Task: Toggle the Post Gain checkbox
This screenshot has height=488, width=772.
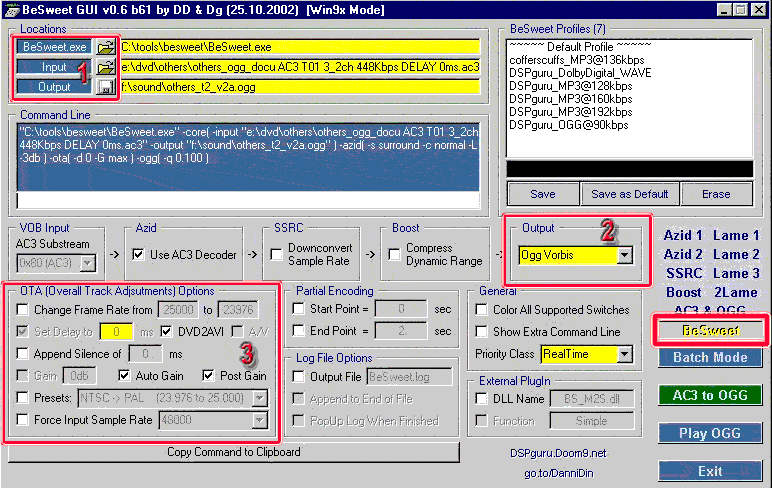Action: point(208,376)
